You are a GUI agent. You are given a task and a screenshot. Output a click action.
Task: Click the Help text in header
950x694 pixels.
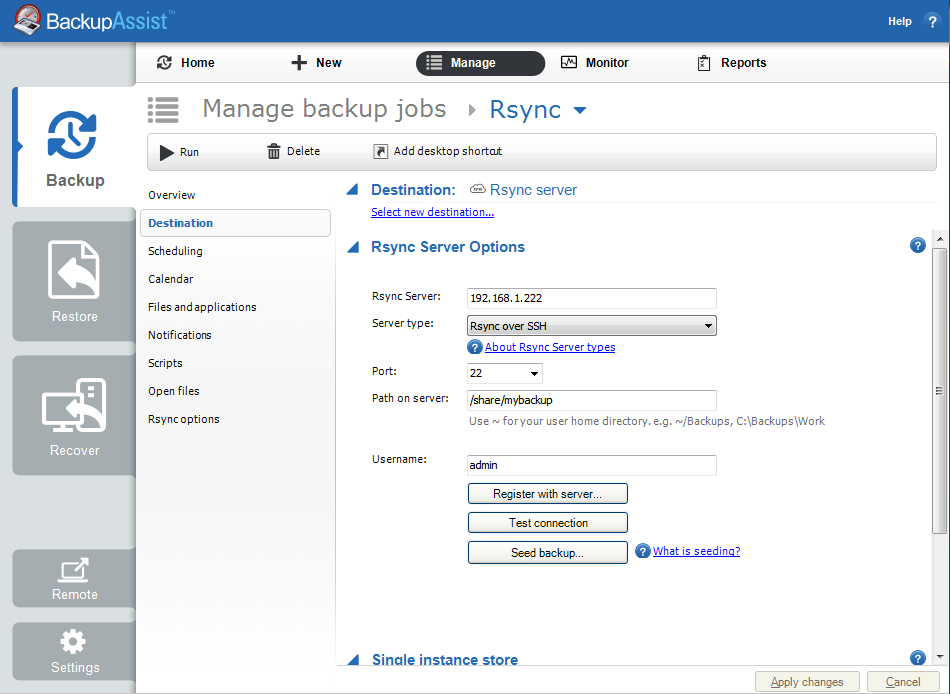tap(900, 21)
